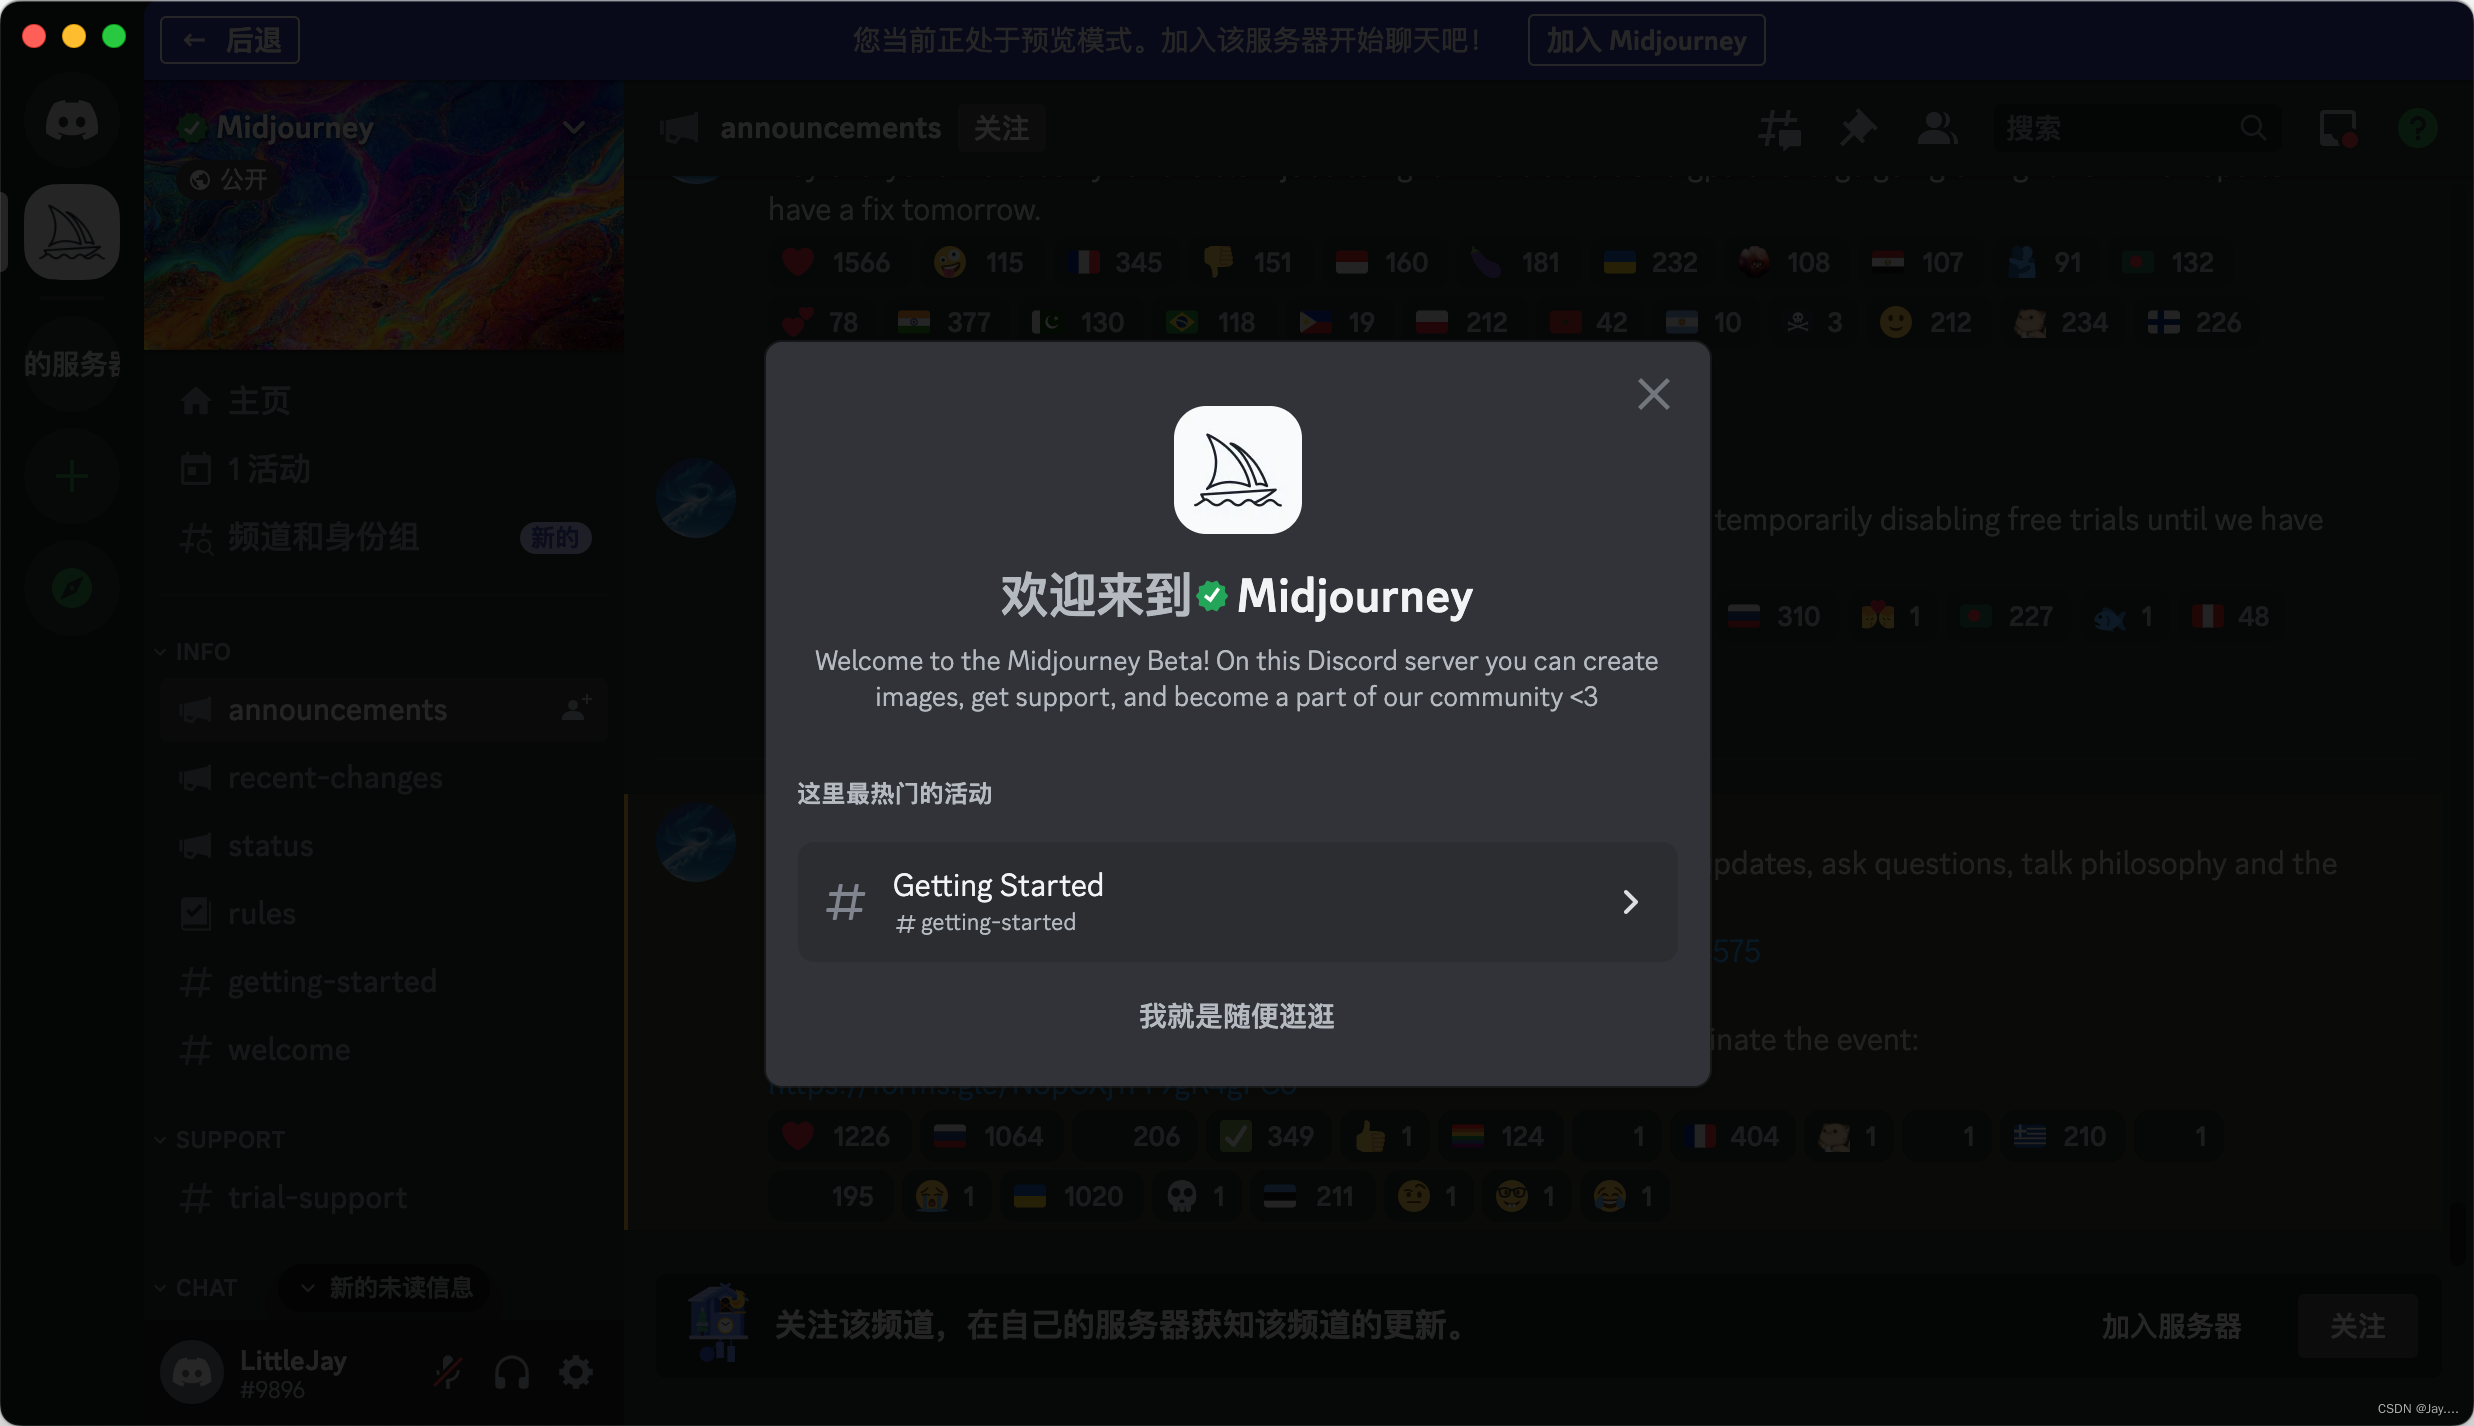Select the rules channel
The image size is (2474, 1426).
pos(384,914)
